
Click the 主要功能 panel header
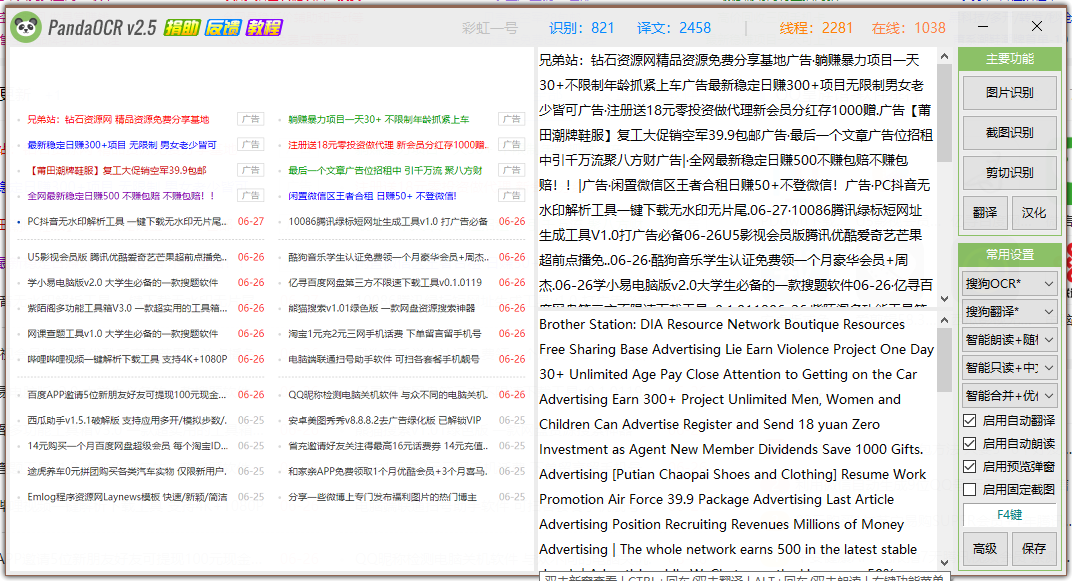click(1010, 59)
